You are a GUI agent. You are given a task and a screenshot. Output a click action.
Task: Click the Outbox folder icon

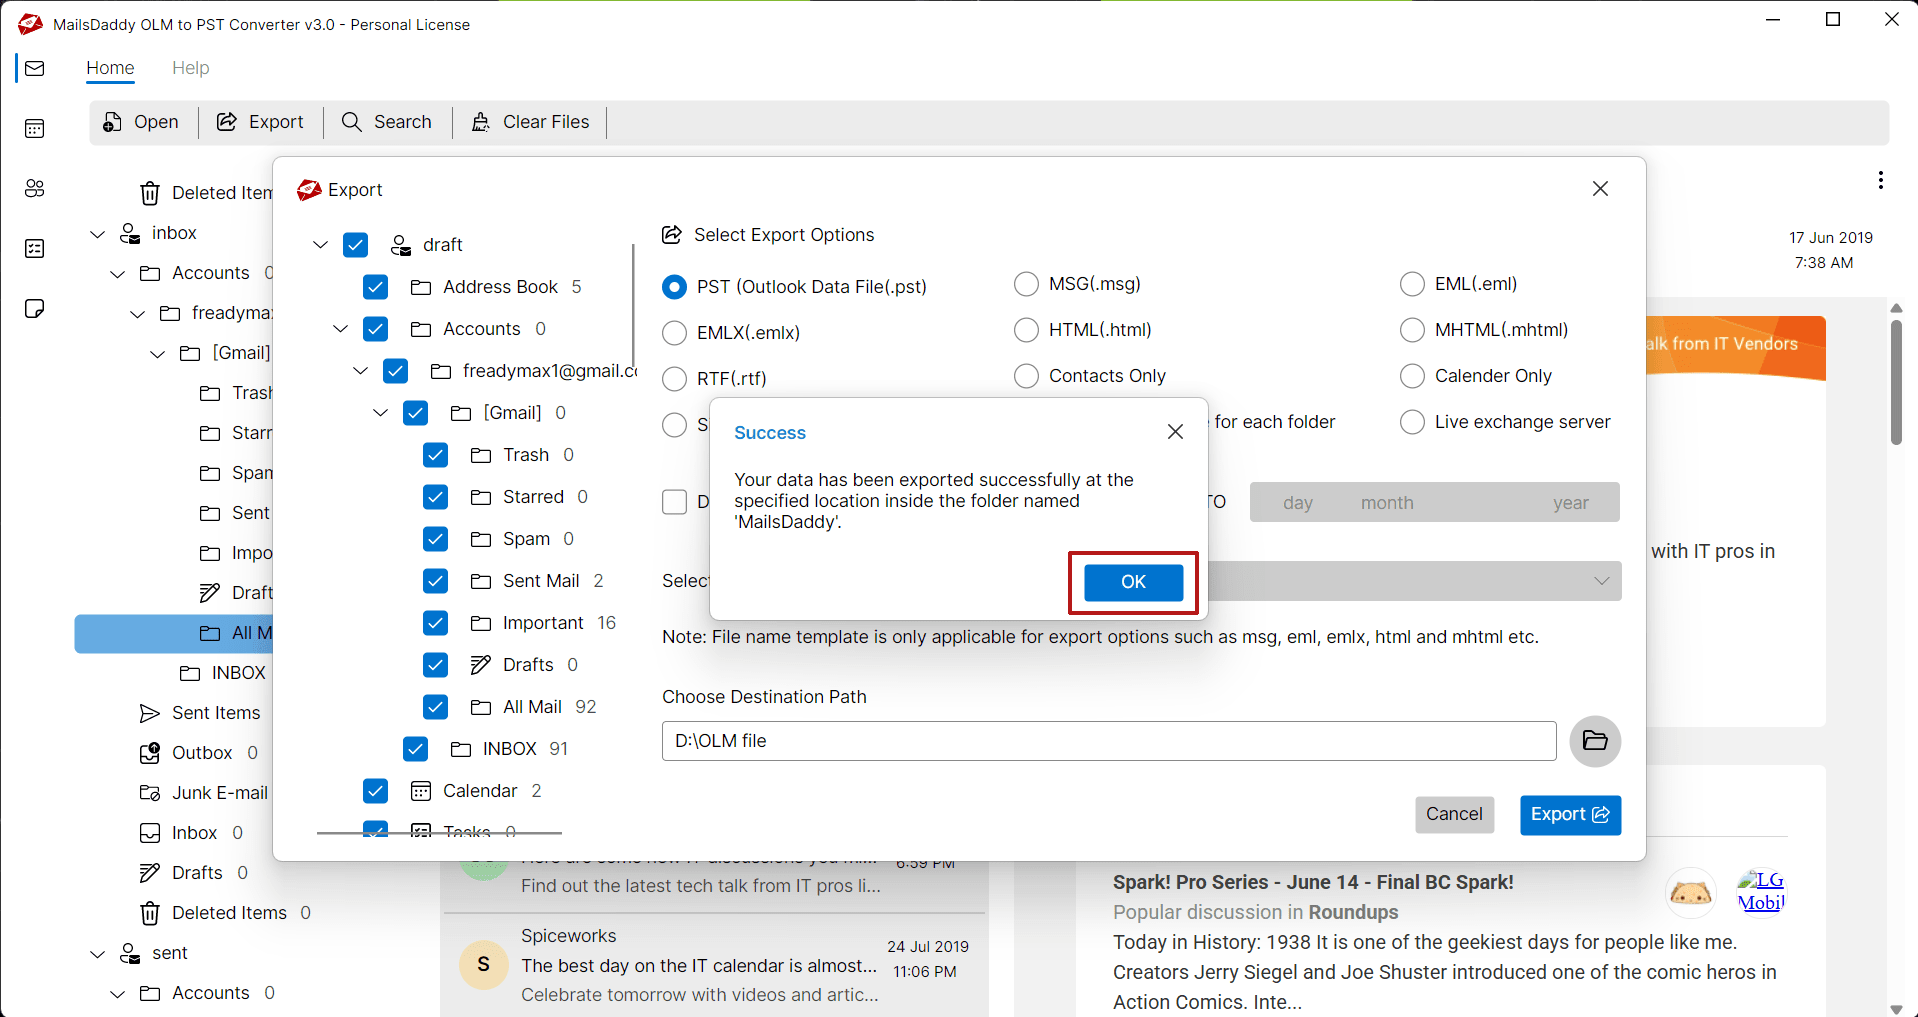(150, 753)
